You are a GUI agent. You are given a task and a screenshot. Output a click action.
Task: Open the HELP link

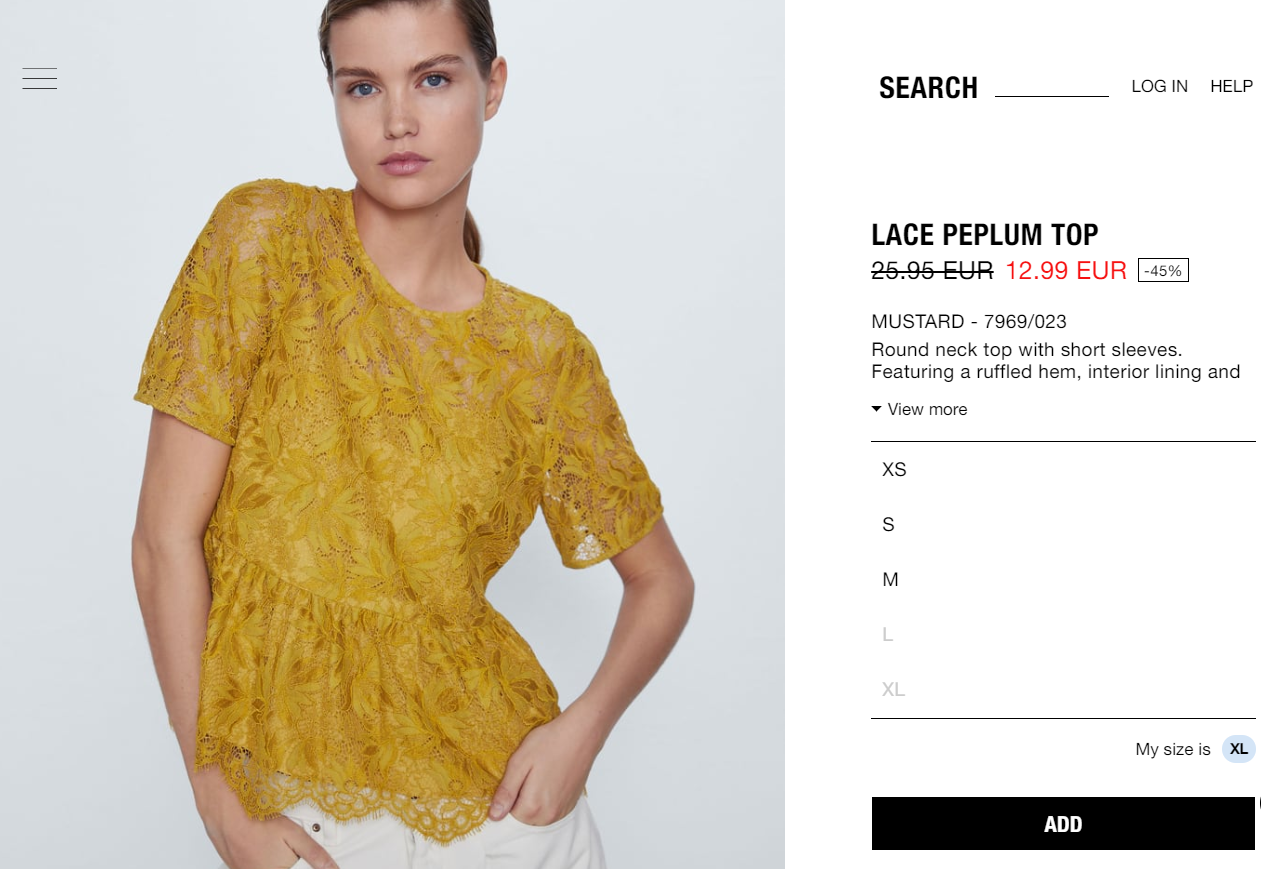1231,86
